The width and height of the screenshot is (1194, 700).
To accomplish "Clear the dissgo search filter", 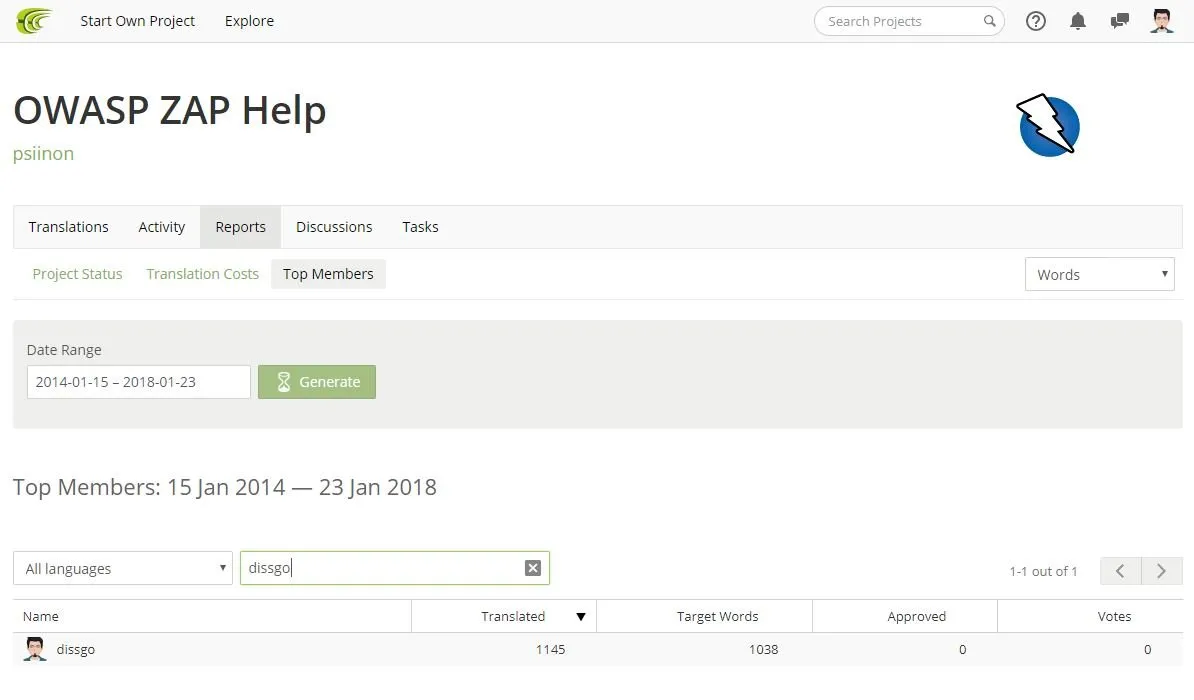I will click(x=533, y=568).
